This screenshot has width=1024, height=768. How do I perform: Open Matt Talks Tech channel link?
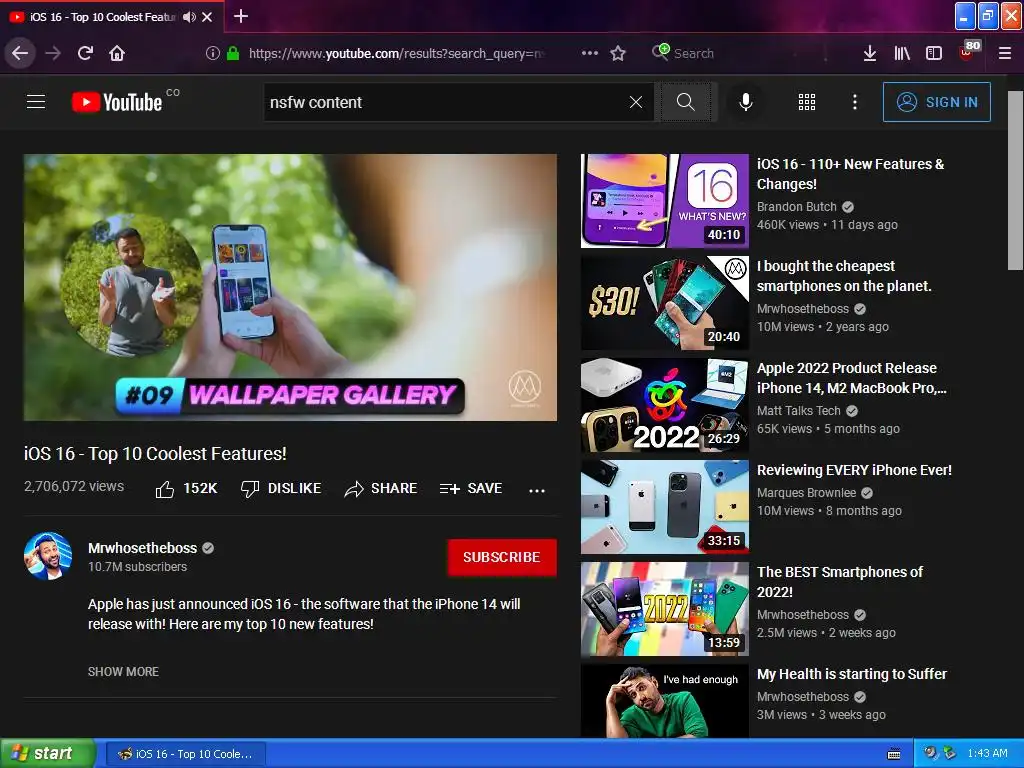pyautogui.click(x=799, y=411)
